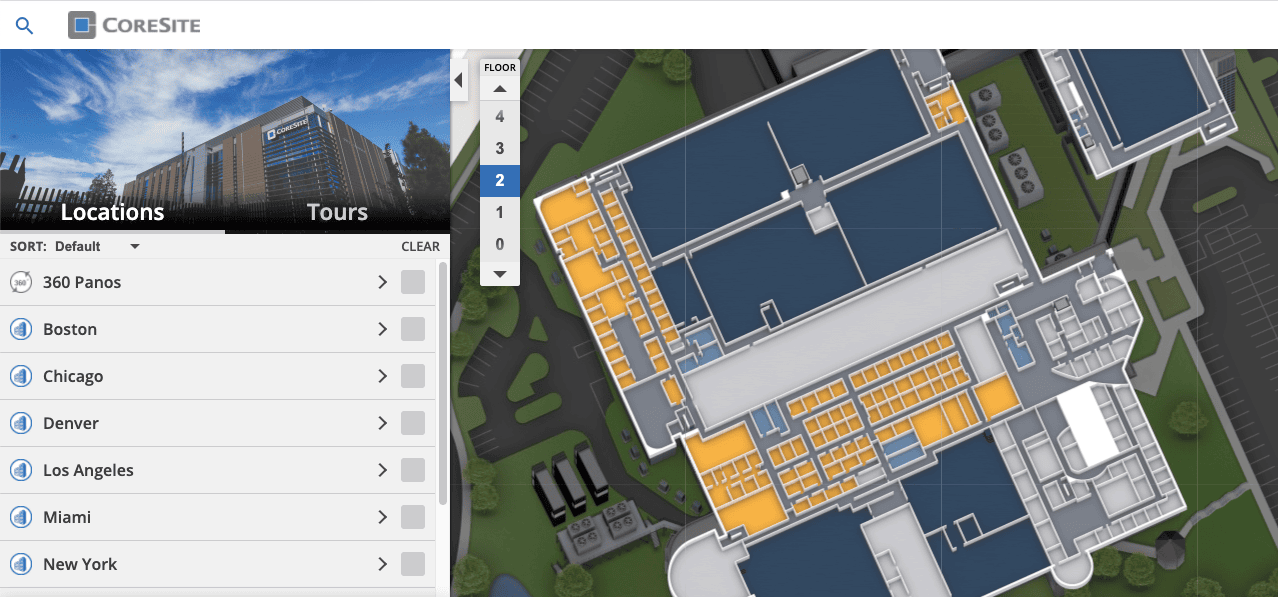1278x597 pixels.
Task: Click the locations list scrollbar
Action: 443,384
